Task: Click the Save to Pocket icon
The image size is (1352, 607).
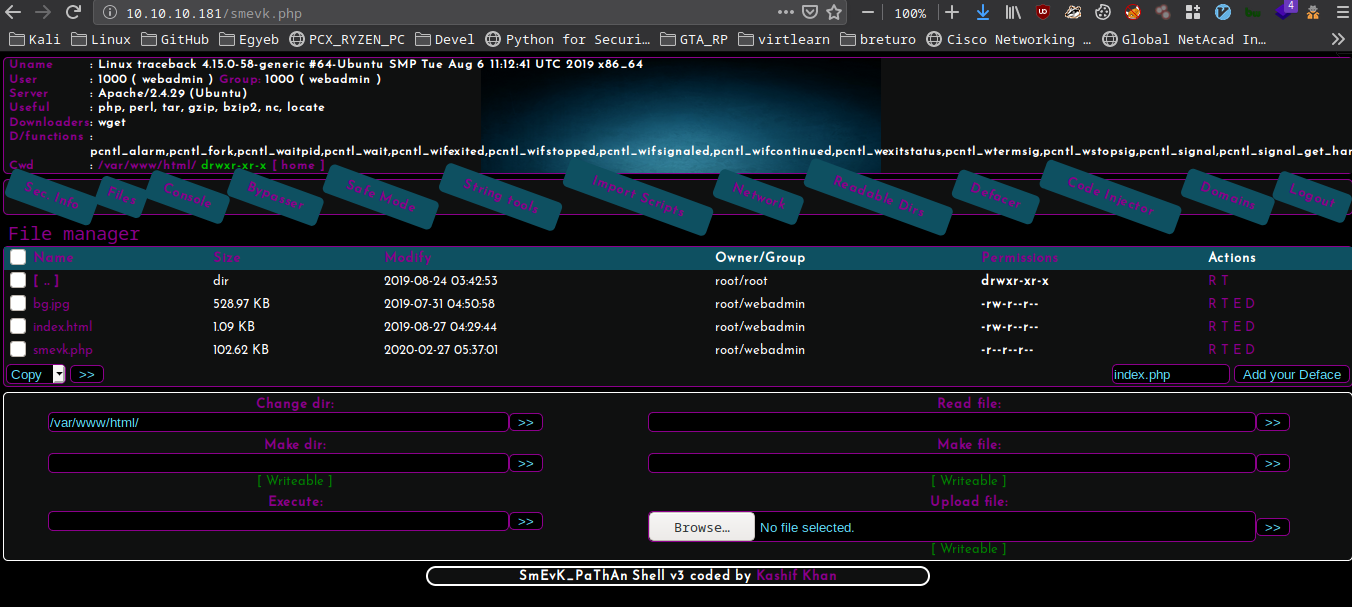Action: pyautogui.click(x=809, y=13)
